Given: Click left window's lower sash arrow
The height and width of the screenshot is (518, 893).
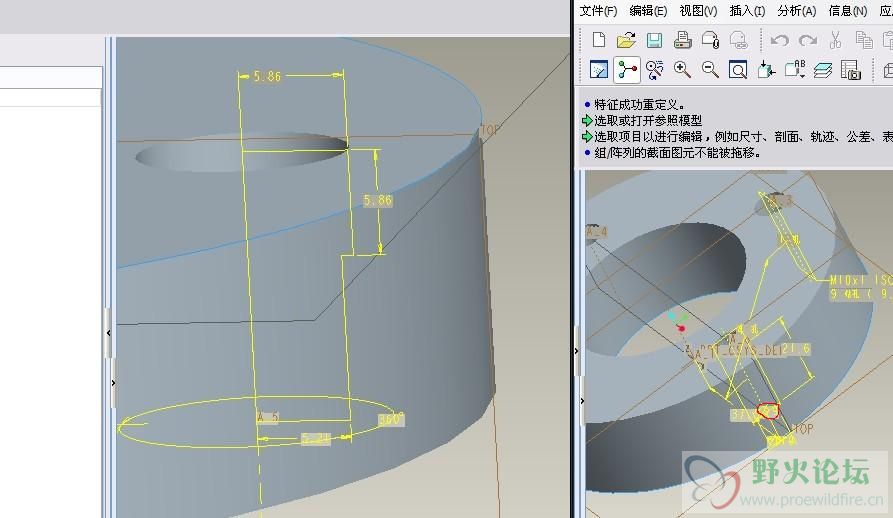Looking at the screenshot, I should [113, 383].
